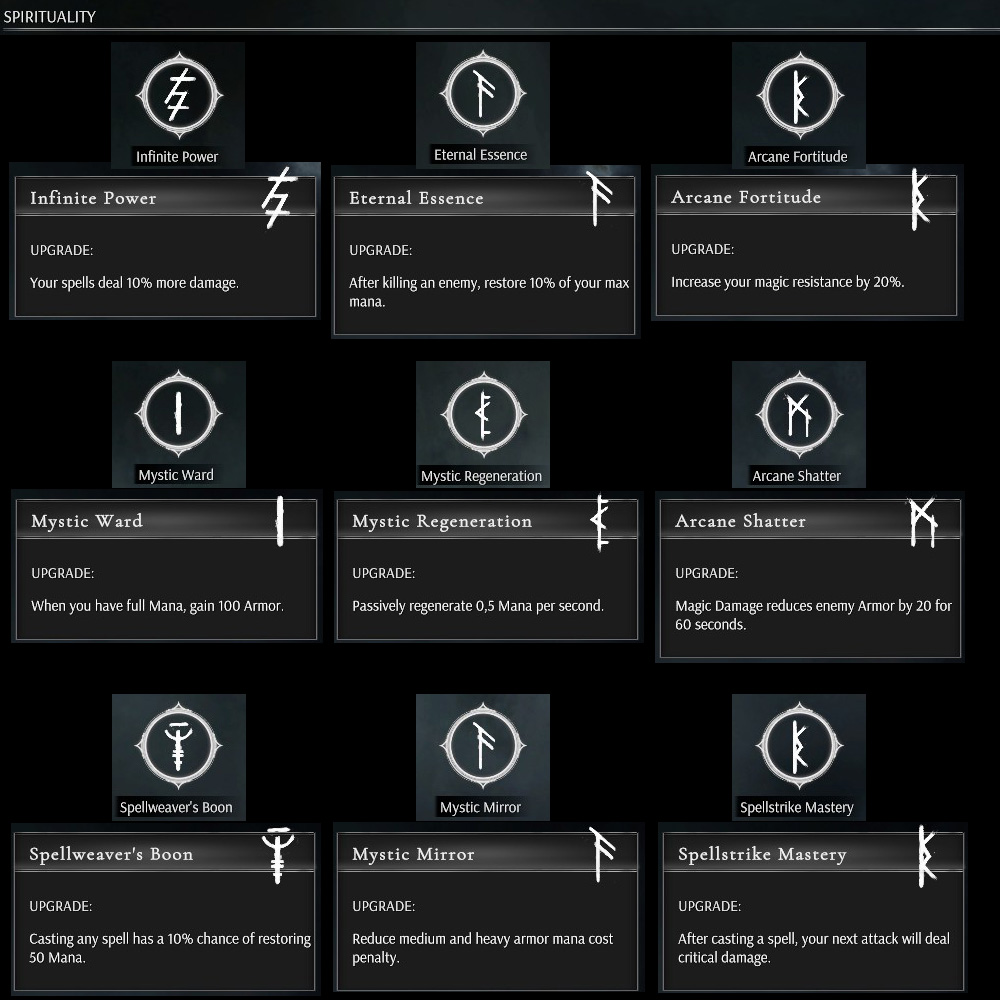Select the Arcane Shatter card header rune

[x=922, y=522]
